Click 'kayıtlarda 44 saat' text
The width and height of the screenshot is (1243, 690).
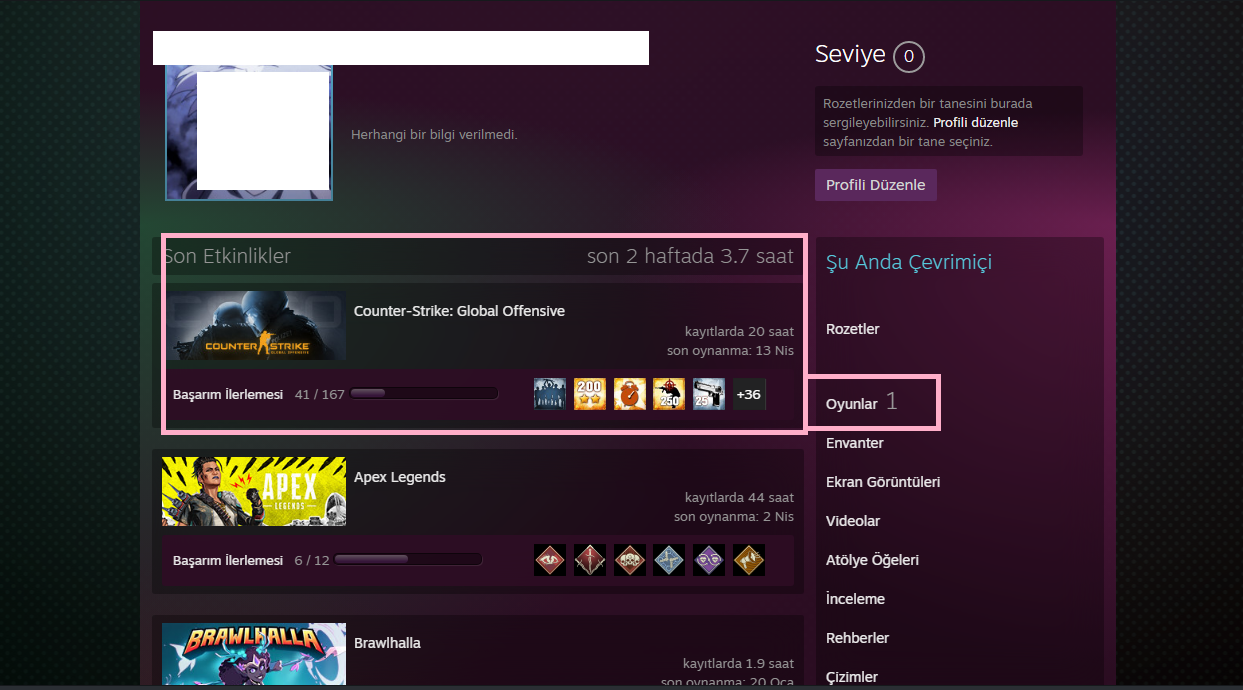click(x=739, y=497)
